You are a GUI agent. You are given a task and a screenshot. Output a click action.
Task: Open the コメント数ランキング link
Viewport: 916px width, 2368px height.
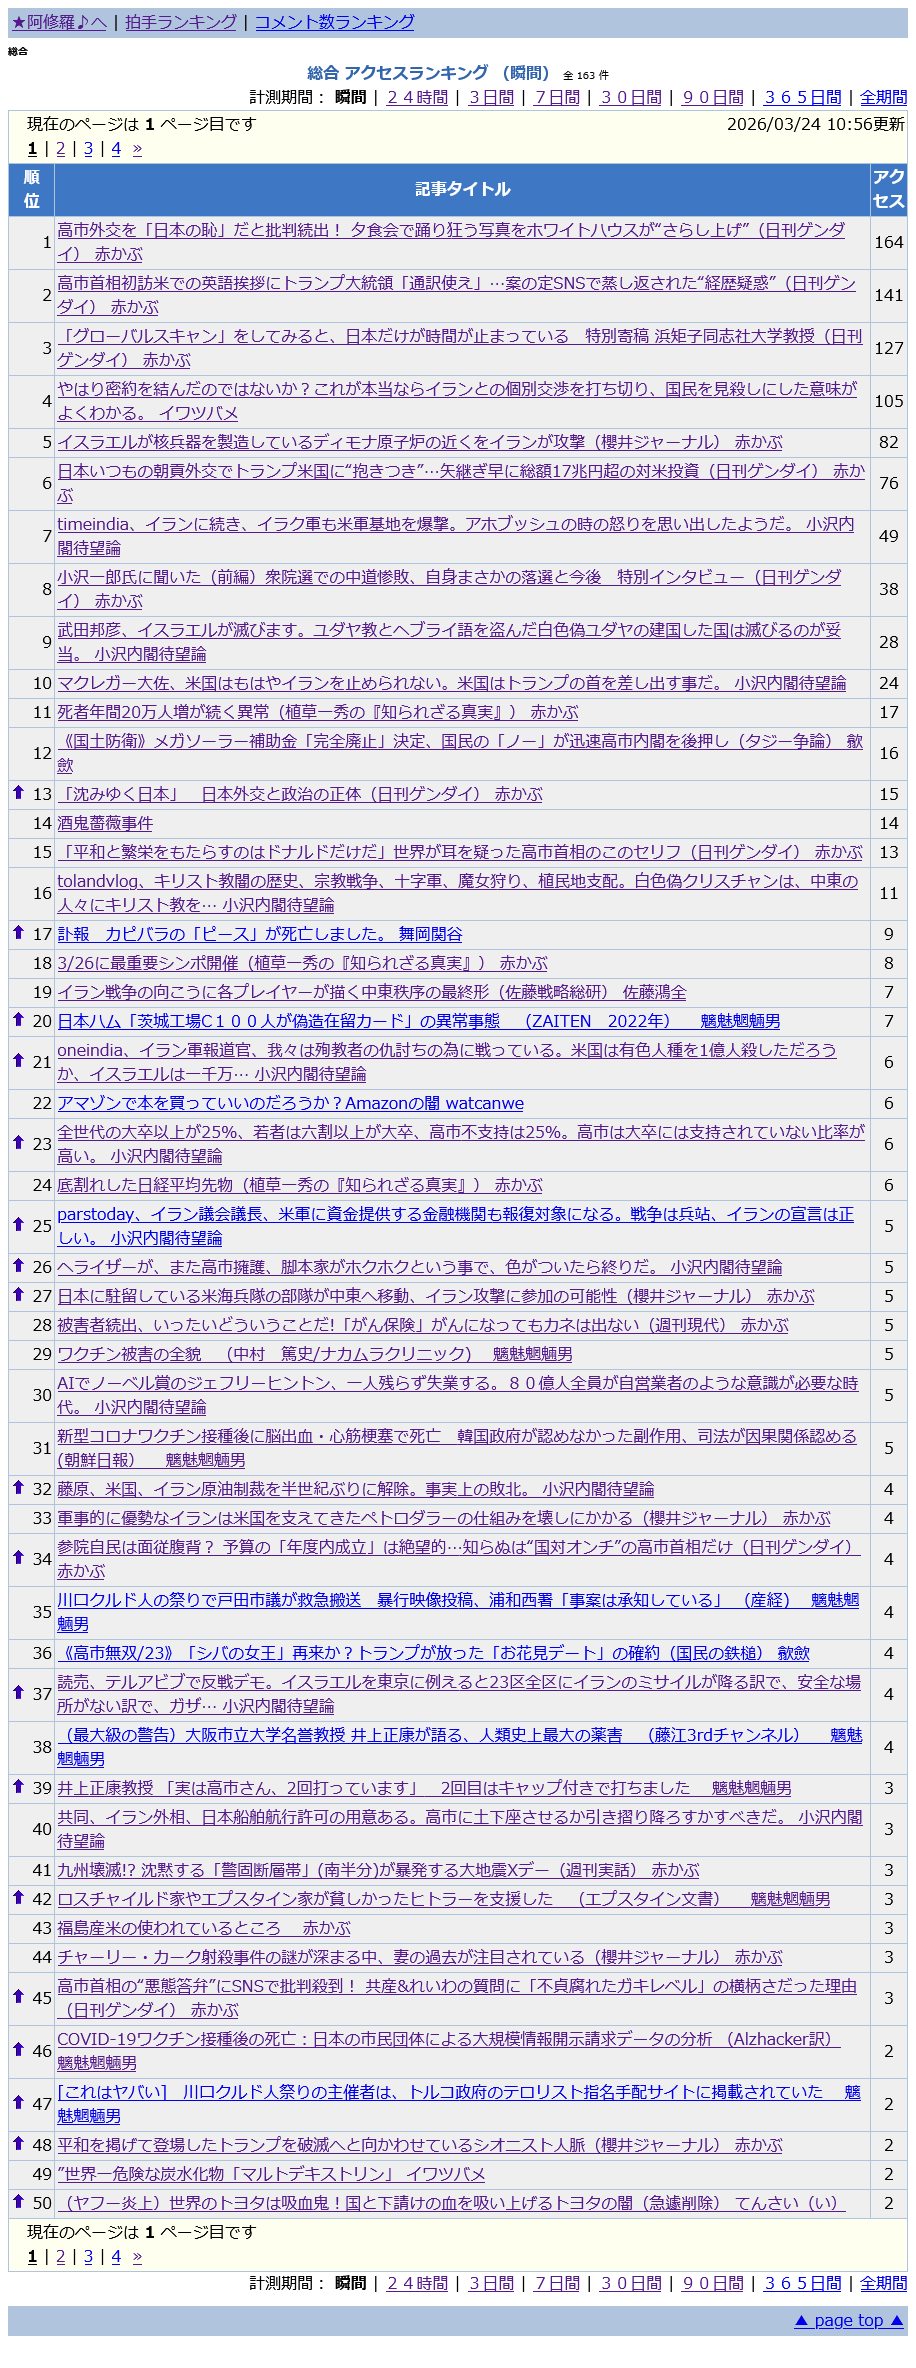[334, 22]
